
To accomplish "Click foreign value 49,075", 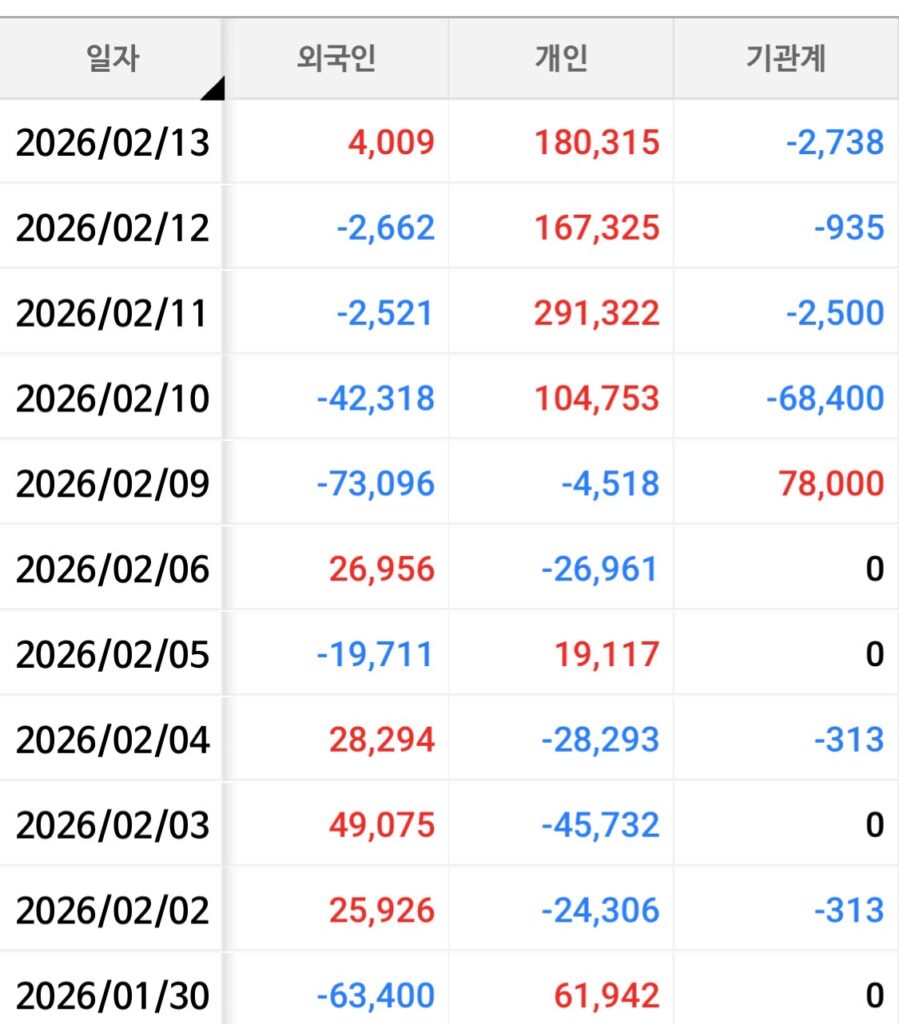I will pos(381,825).
